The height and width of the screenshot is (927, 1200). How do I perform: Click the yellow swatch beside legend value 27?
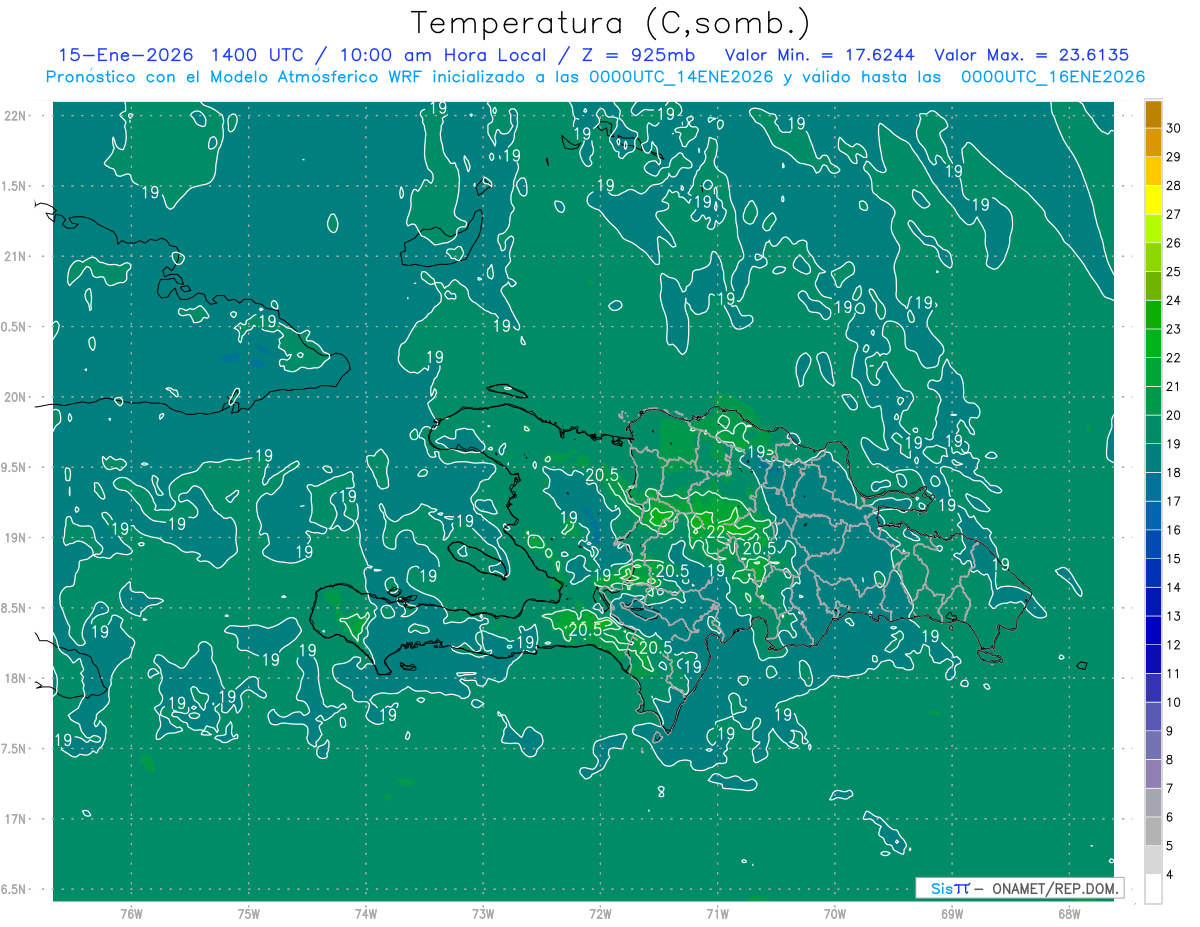click(x=1153, y=200)
